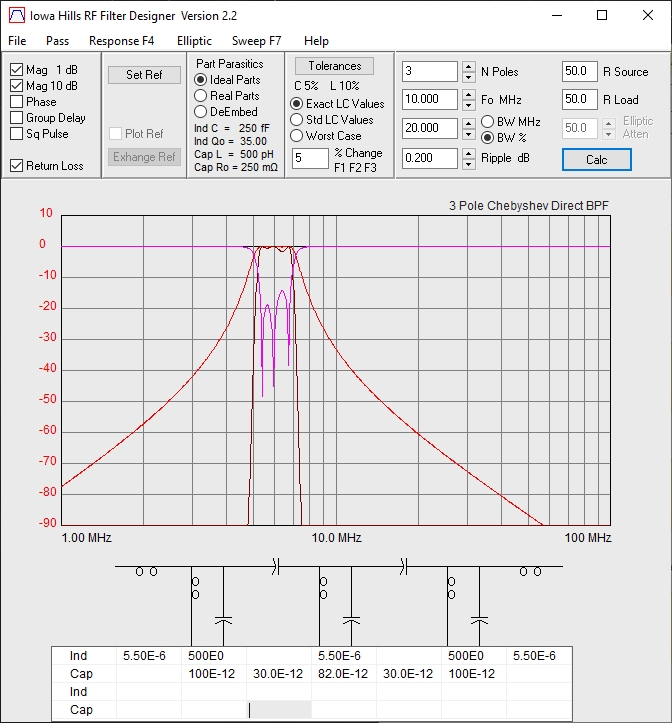Click the first 30.0E-12 Cap cell

pos(279,674)
